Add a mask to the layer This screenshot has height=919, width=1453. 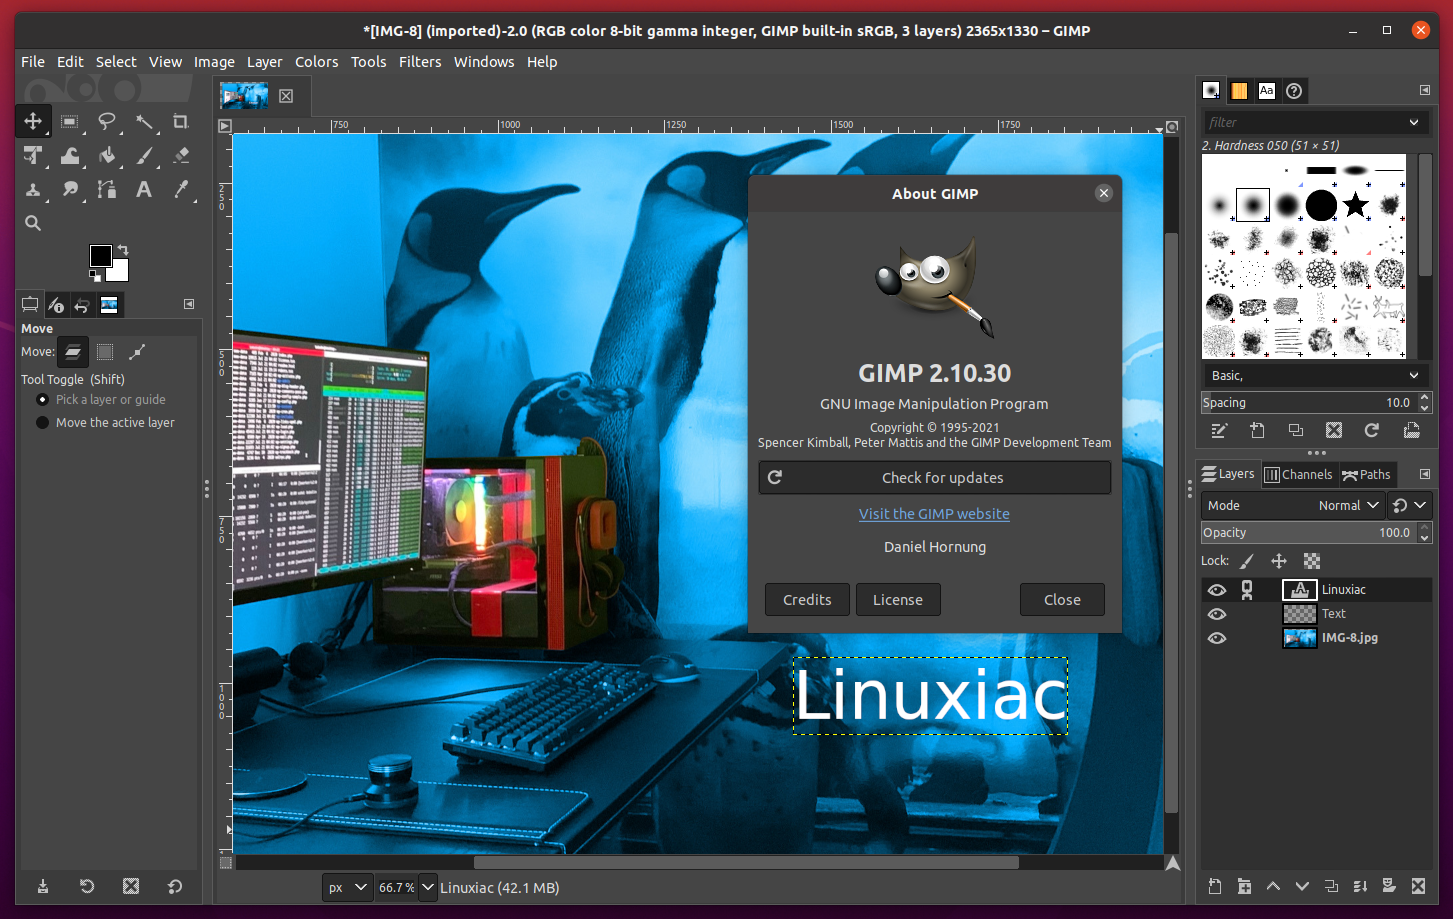coord(1389,886)
